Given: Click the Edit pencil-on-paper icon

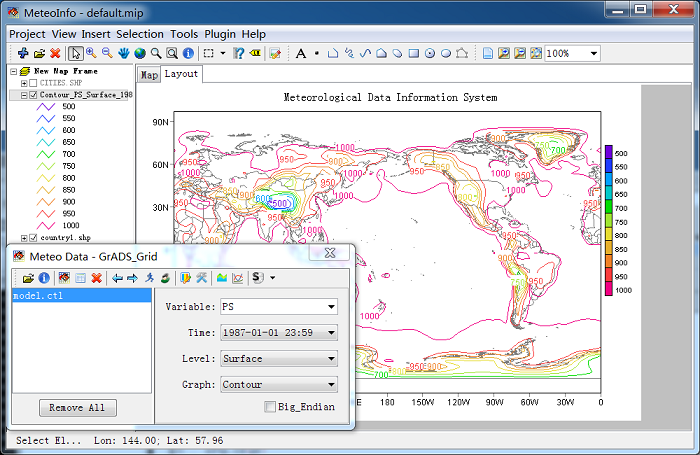Looking at the screenshot, I should 275,54.
